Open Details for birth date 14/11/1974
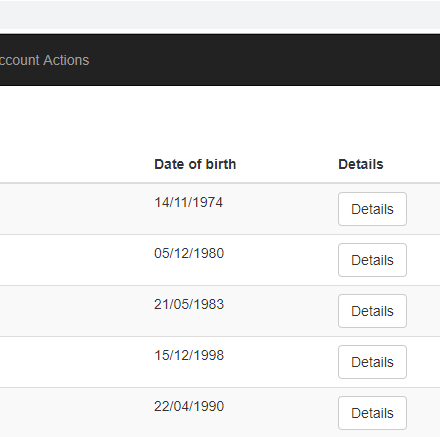 [372, 209]
